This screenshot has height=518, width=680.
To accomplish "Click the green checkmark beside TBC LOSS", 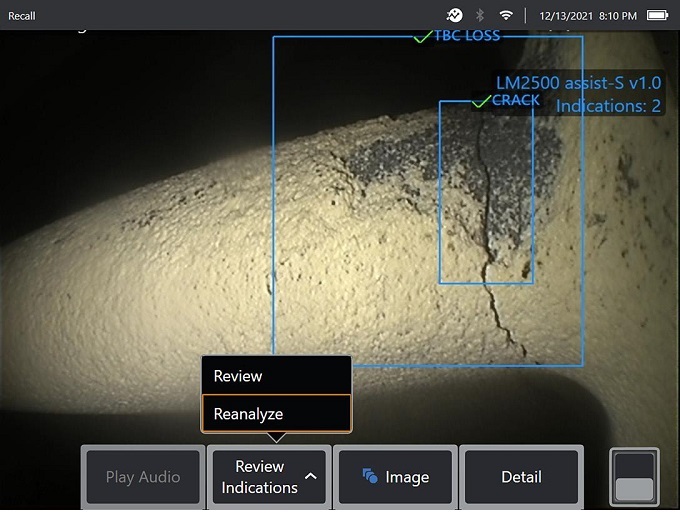I will click(423, 37).
